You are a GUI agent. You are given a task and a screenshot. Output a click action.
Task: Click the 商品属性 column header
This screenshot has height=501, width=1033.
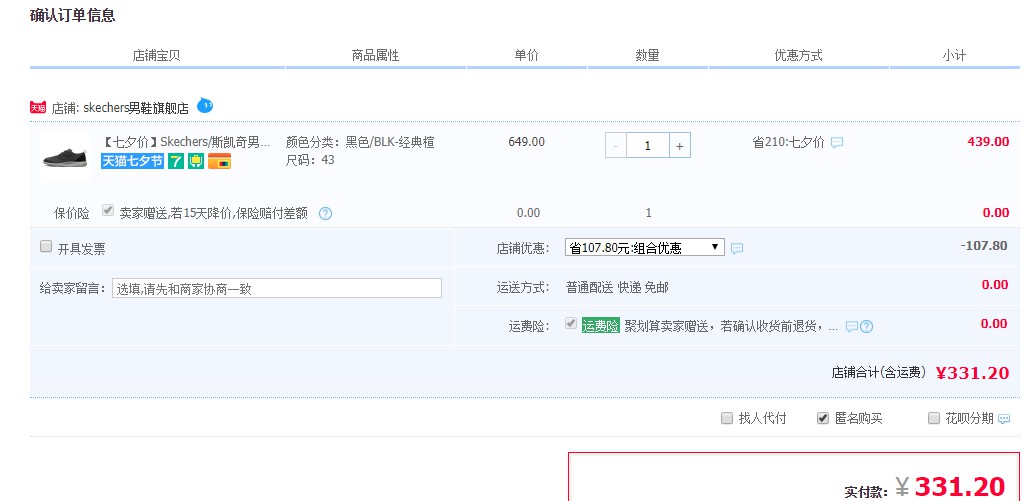tap(376, 55)
